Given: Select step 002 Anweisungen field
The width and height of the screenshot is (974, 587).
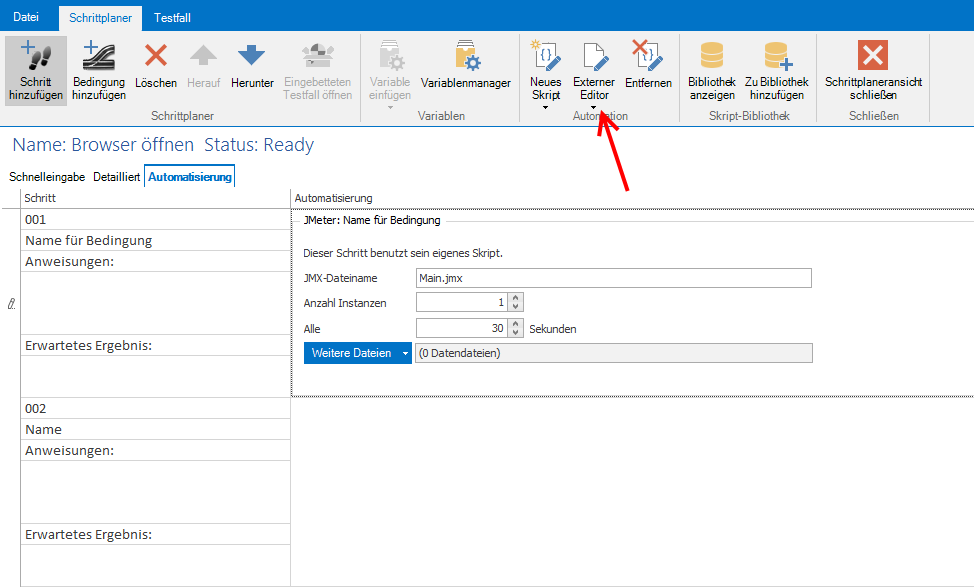Looking at the screenshot, I should 155,492.
